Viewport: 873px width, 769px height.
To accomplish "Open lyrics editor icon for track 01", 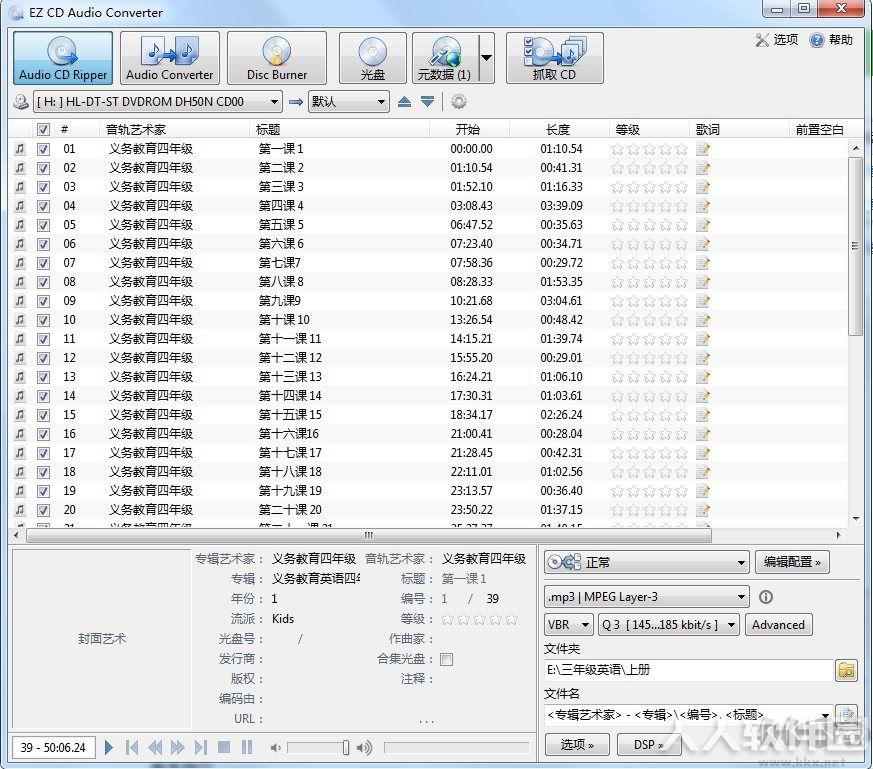I will coord(703,149).
